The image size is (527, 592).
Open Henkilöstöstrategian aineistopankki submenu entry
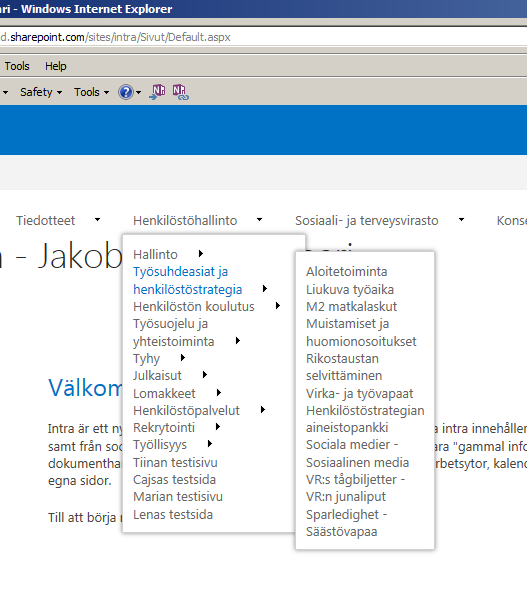365,419
